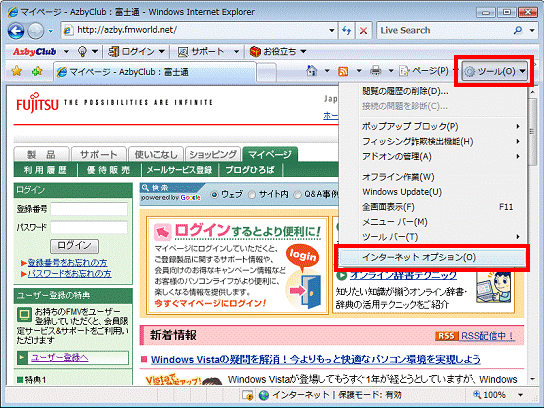Choose 閲覧の履歴の削除(D) menu item
The image size is (544, 408).
click(432, 91)
